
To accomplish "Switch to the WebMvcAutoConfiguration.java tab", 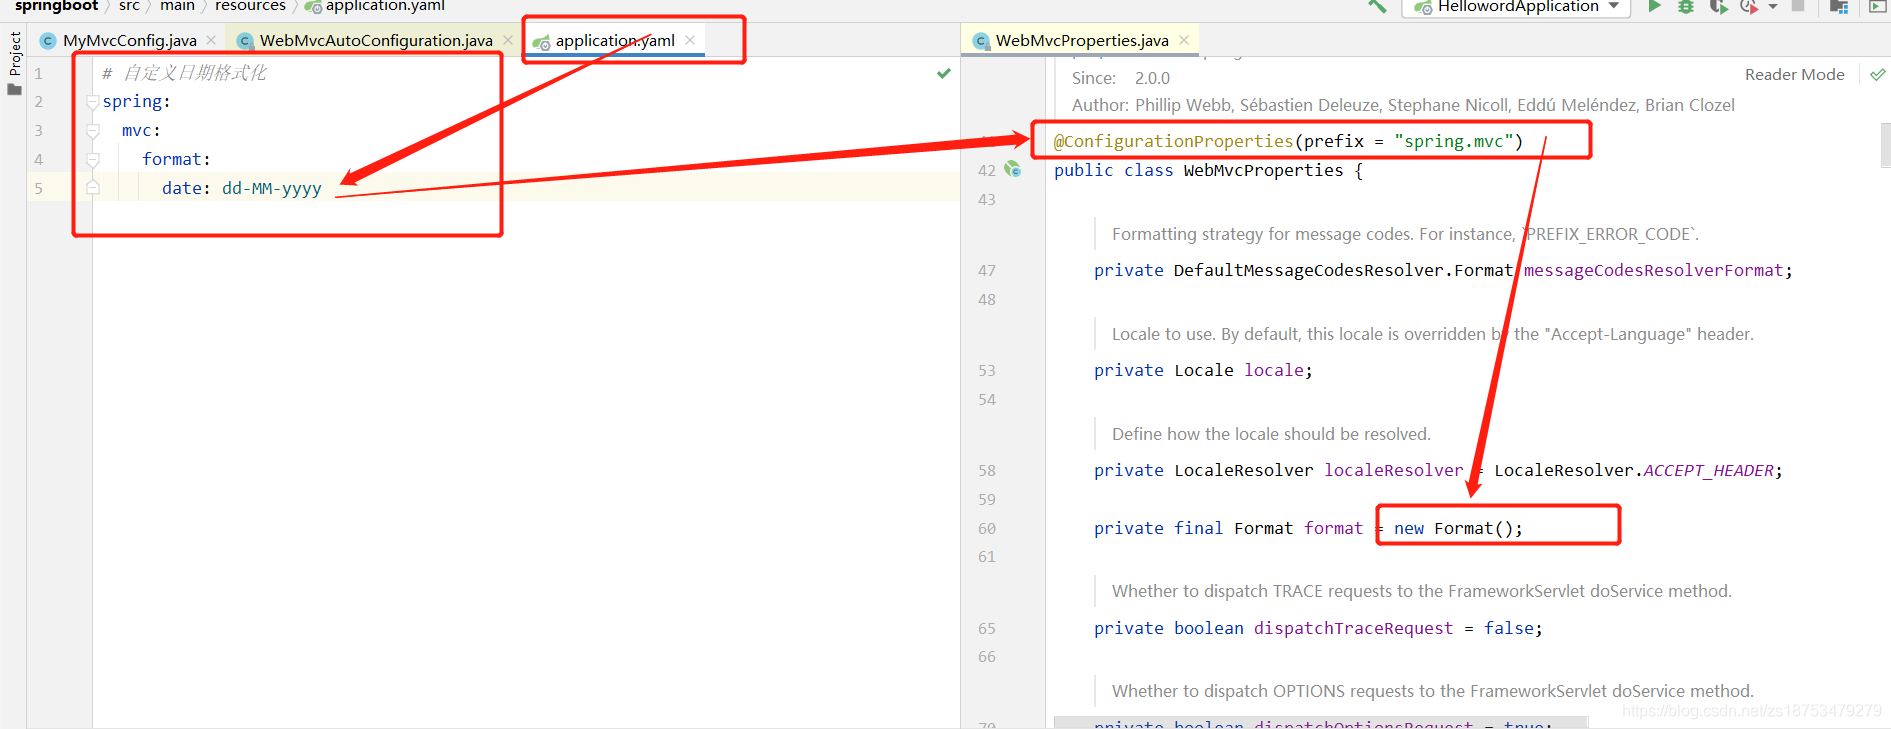I will [x=376, y=41].
